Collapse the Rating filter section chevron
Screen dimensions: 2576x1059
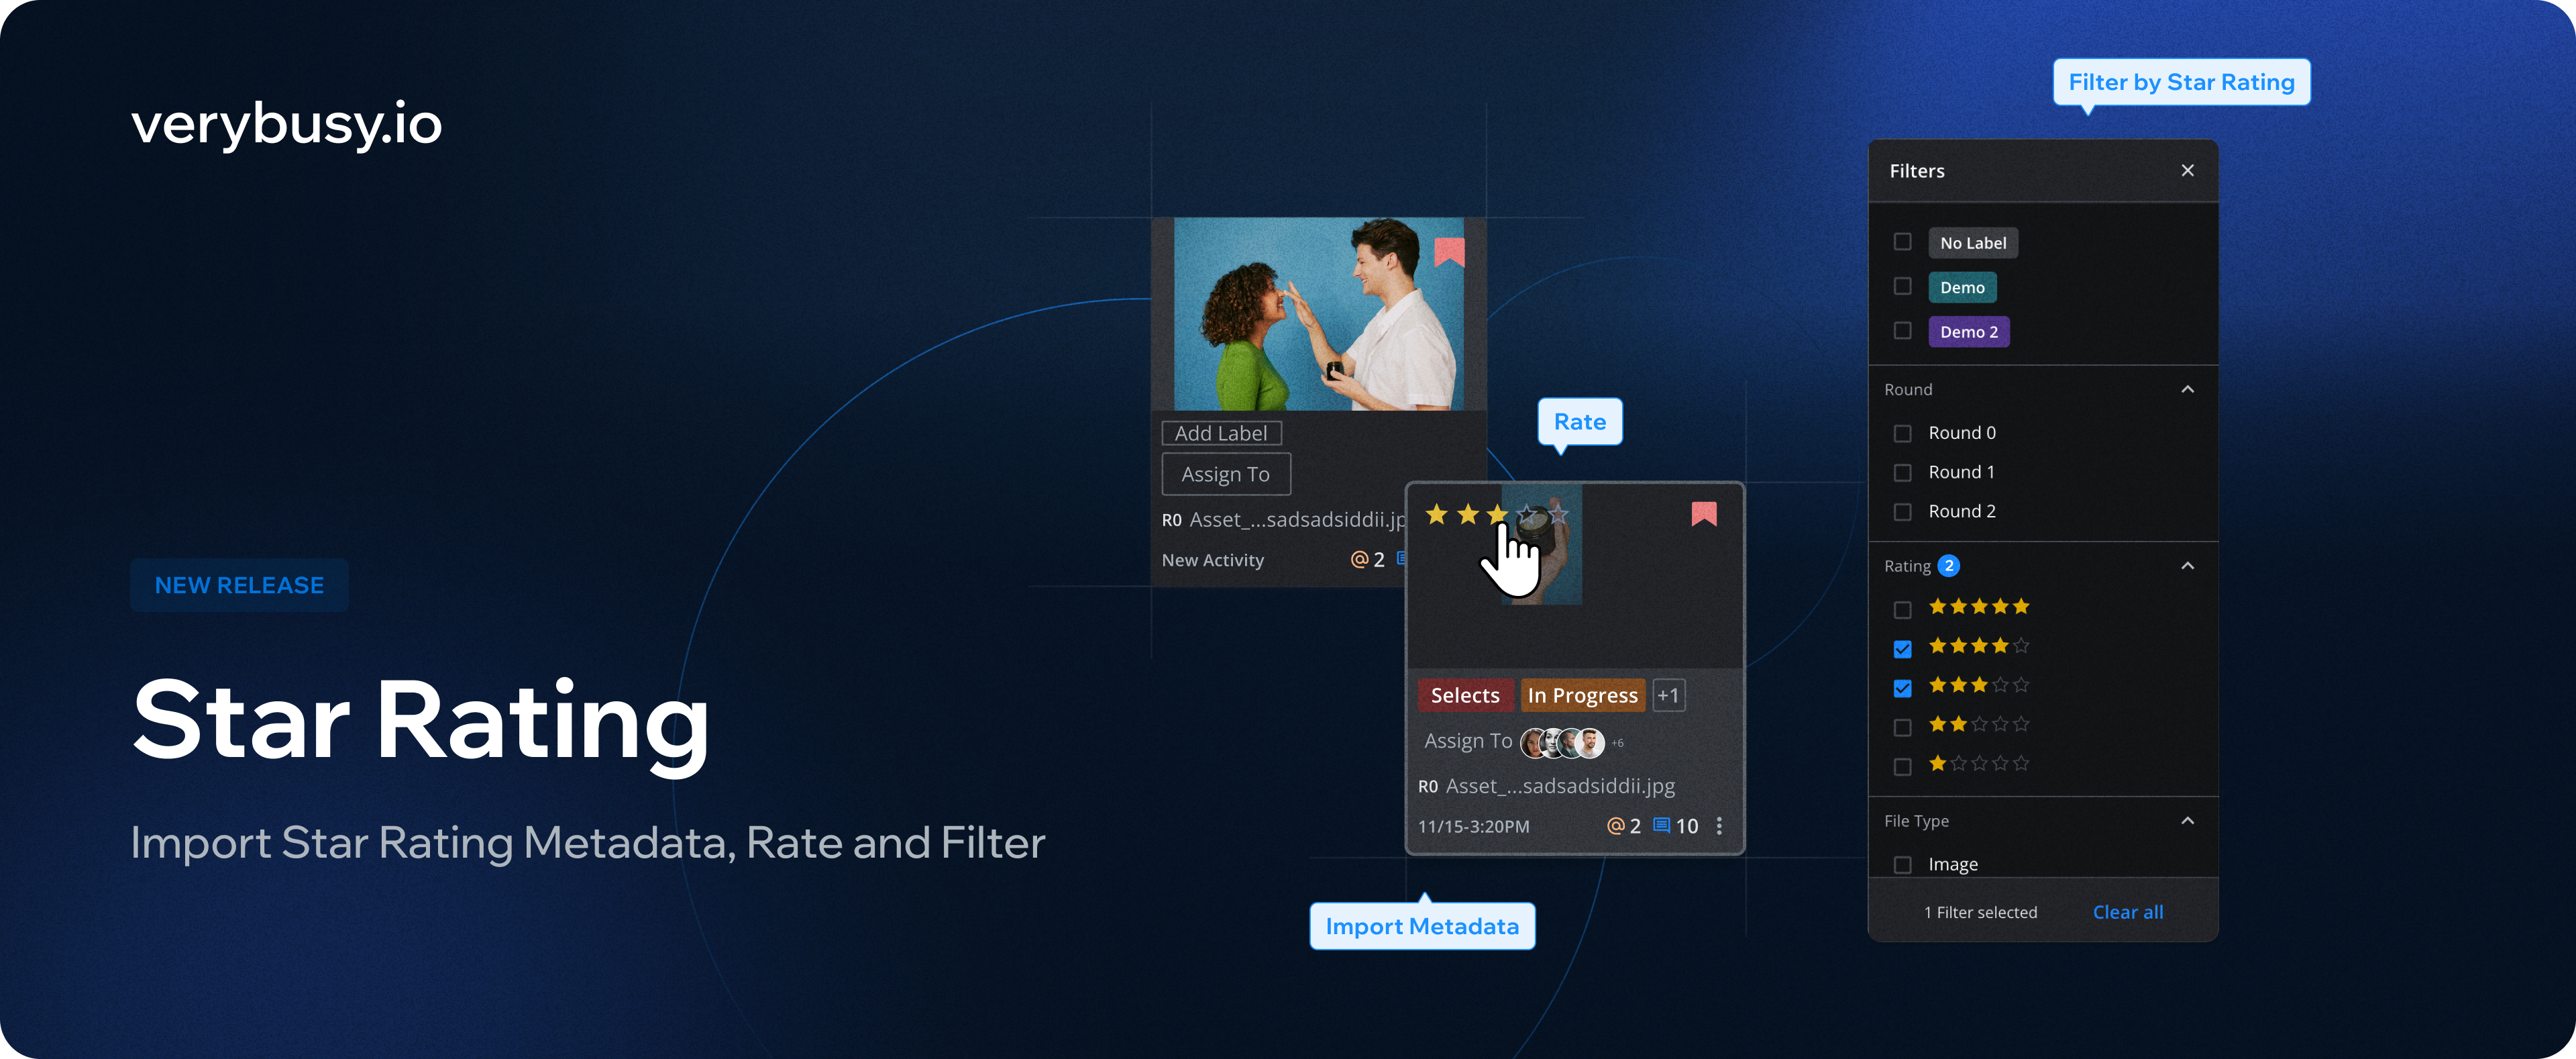pyautogui.click(x=2187, y=566)
